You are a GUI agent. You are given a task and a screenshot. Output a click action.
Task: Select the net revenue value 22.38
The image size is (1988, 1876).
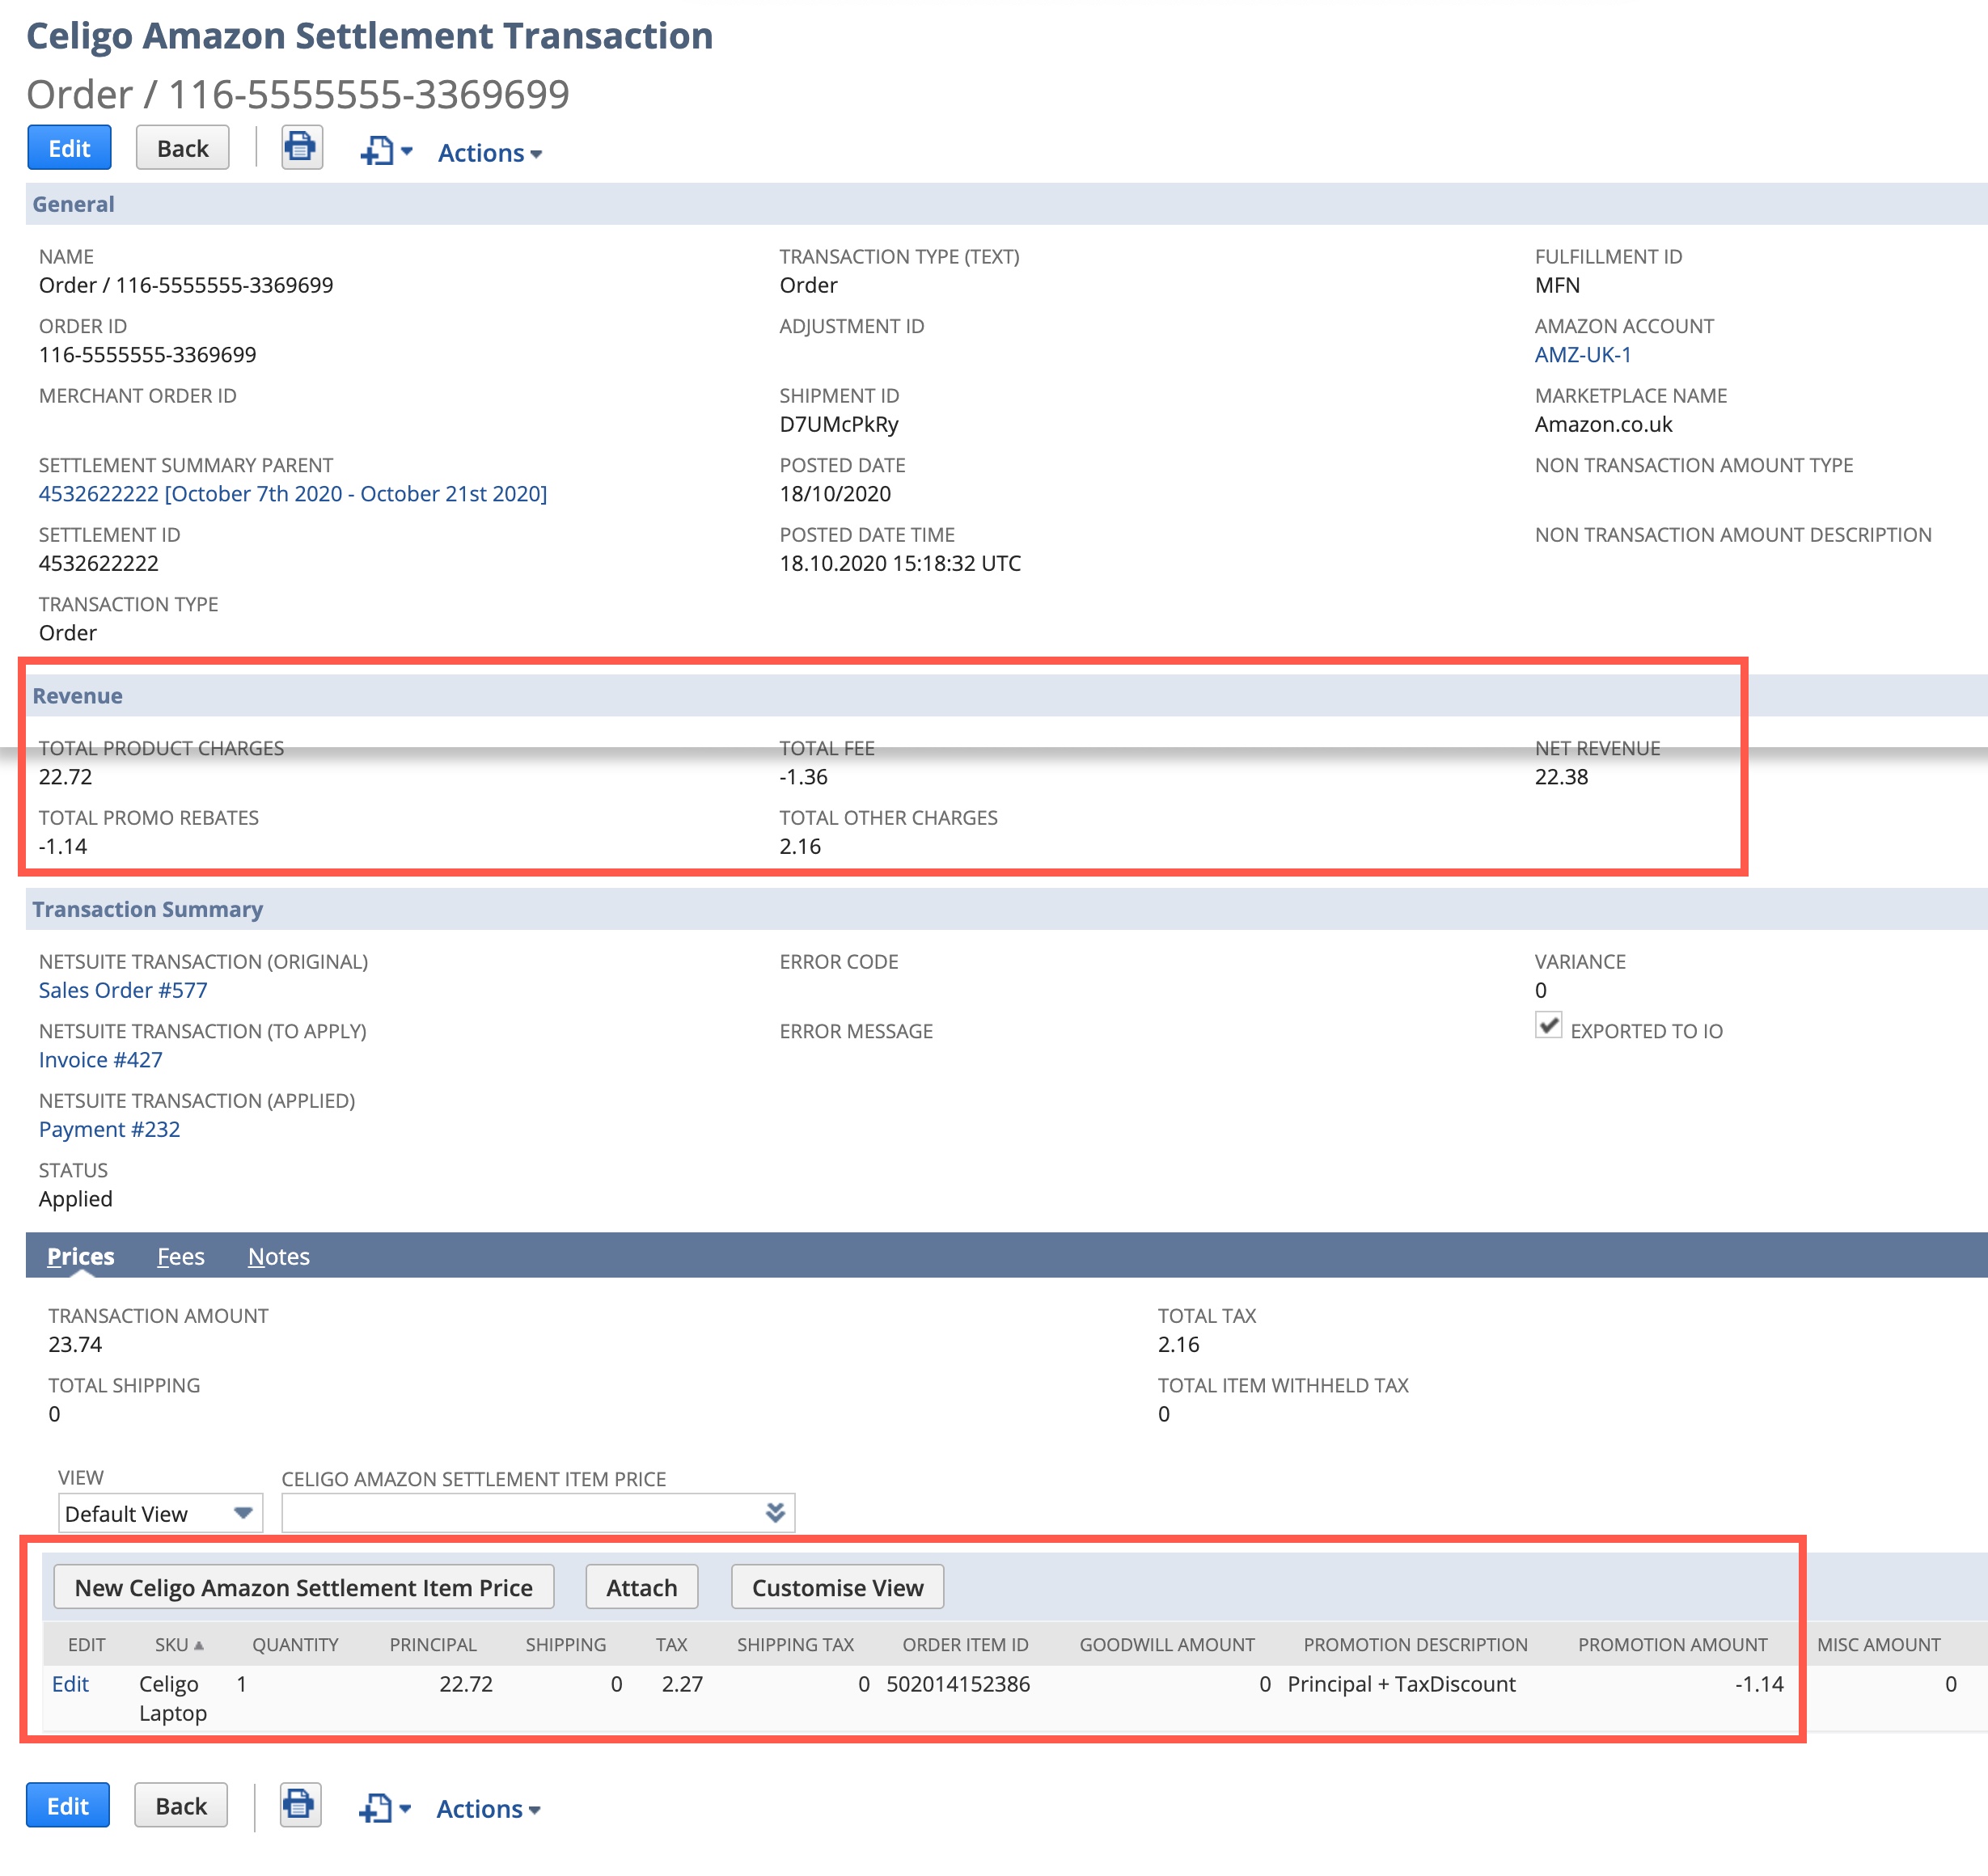[x=1561, y=777]
